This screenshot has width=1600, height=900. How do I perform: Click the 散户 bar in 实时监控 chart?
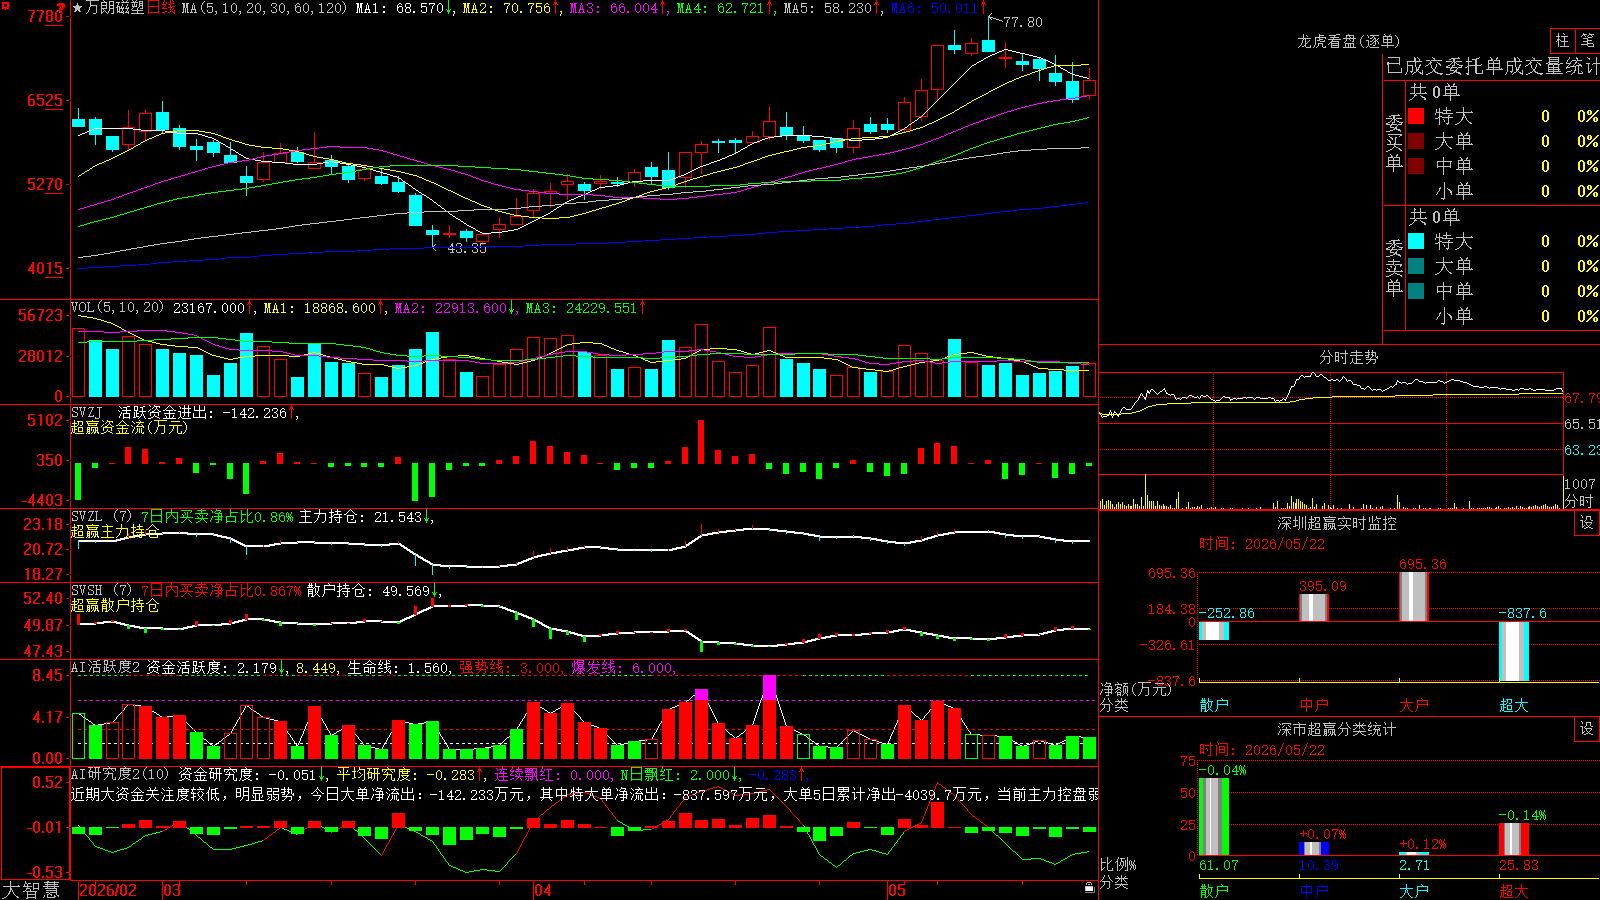[x=1213, y=631]
